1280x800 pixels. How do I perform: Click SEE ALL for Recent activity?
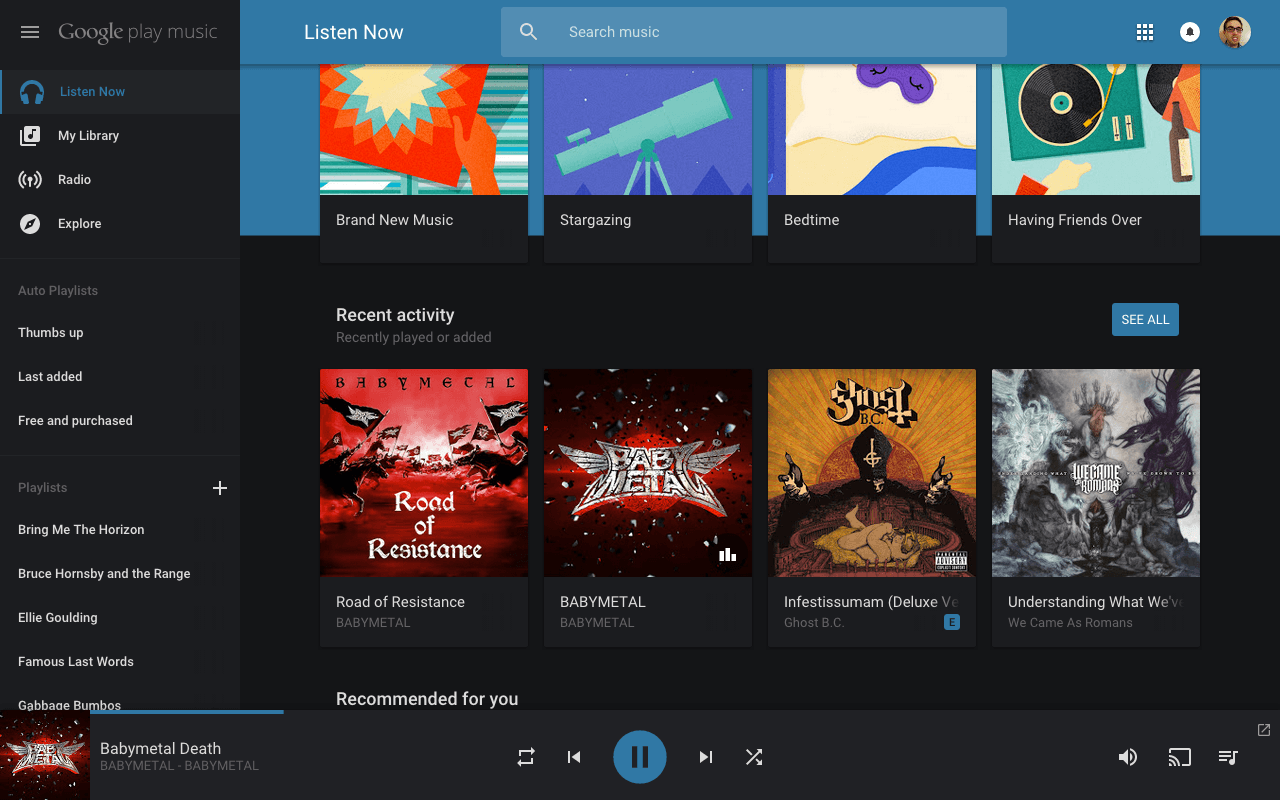[1145, 319]
